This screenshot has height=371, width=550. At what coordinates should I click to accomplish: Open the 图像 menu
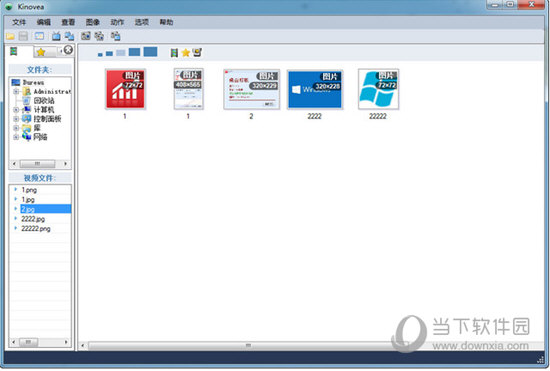[93, 22]
